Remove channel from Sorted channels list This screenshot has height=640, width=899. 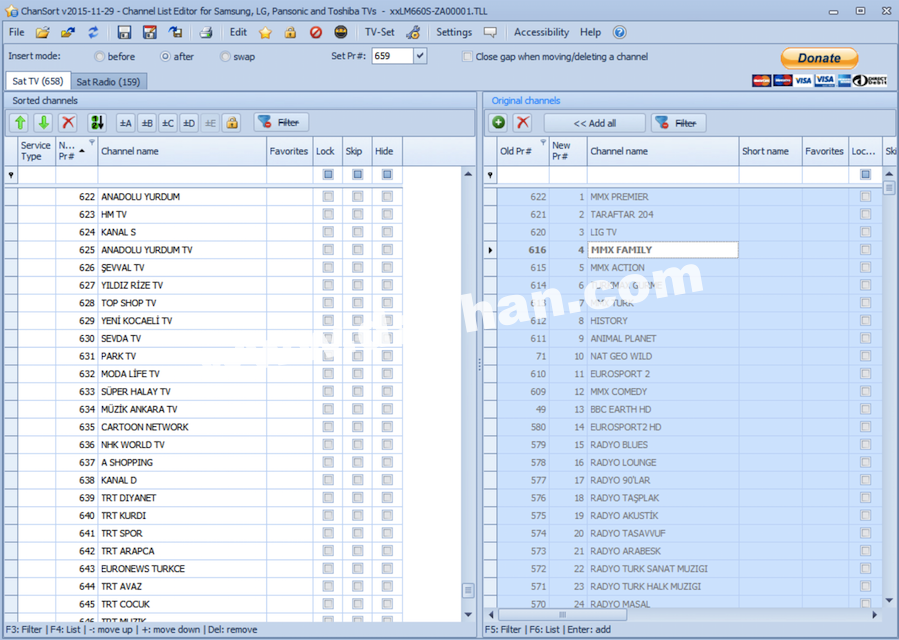point(68,123)
